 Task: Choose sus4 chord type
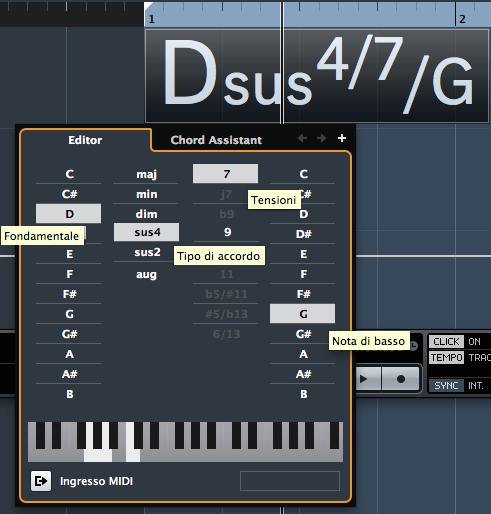(x=147, y=232)
